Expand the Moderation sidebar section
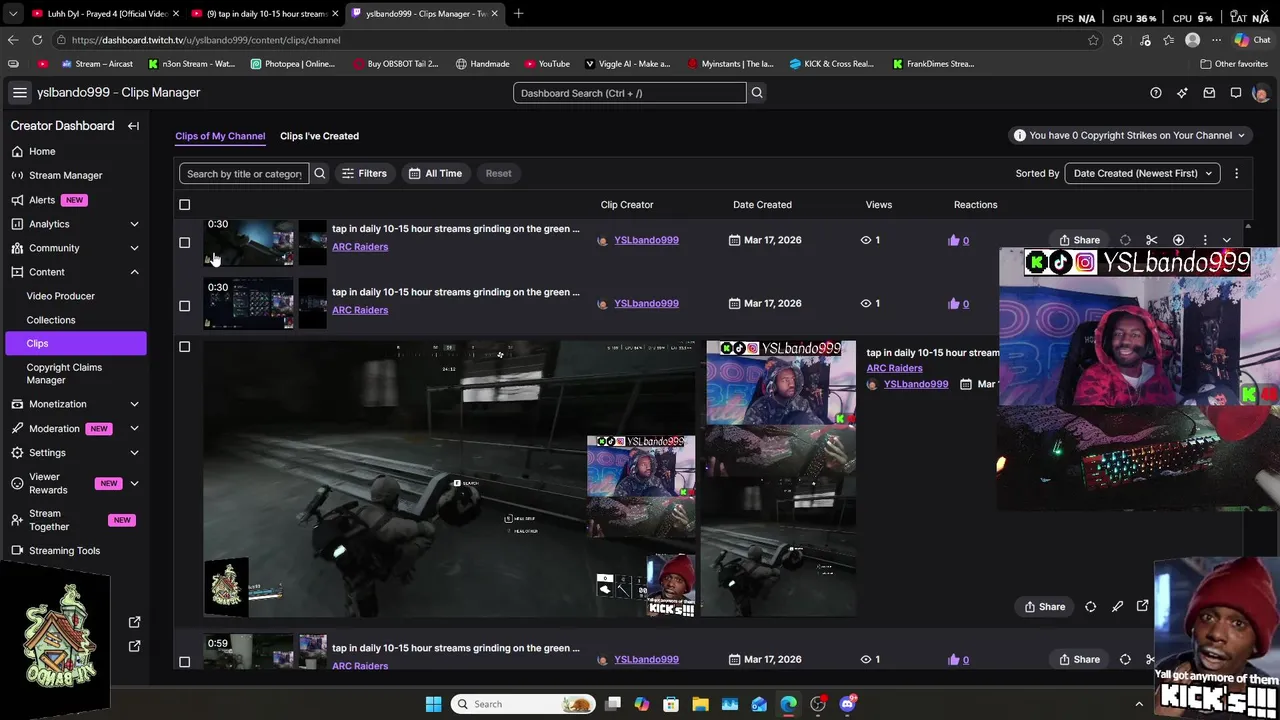This screenshot has width=1280, height=720. coord(134,428)
